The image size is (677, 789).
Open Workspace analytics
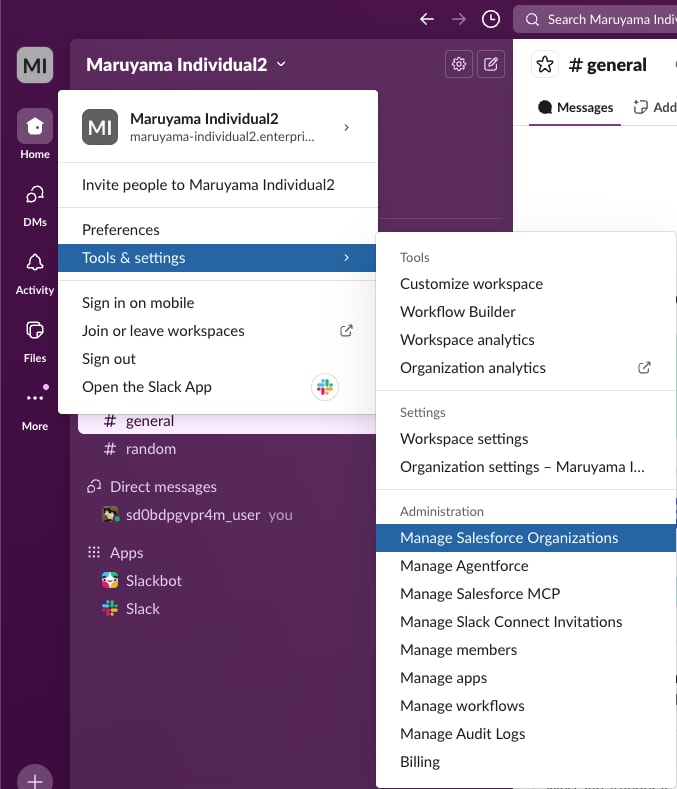point(525,340)
